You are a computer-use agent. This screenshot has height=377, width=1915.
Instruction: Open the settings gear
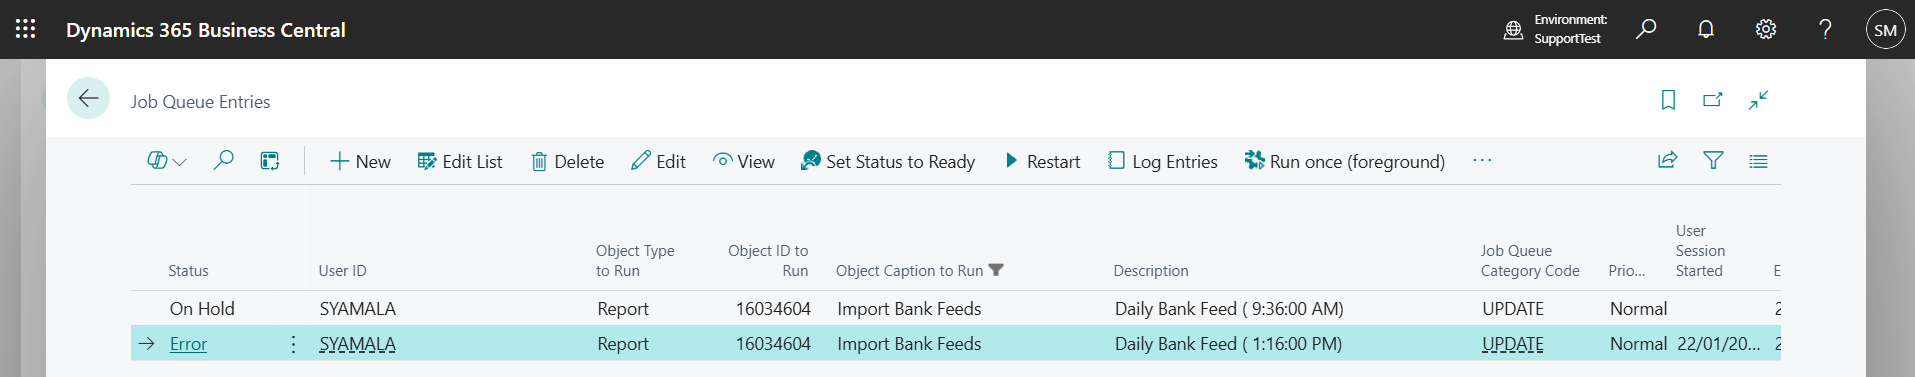click(1766, 29)
